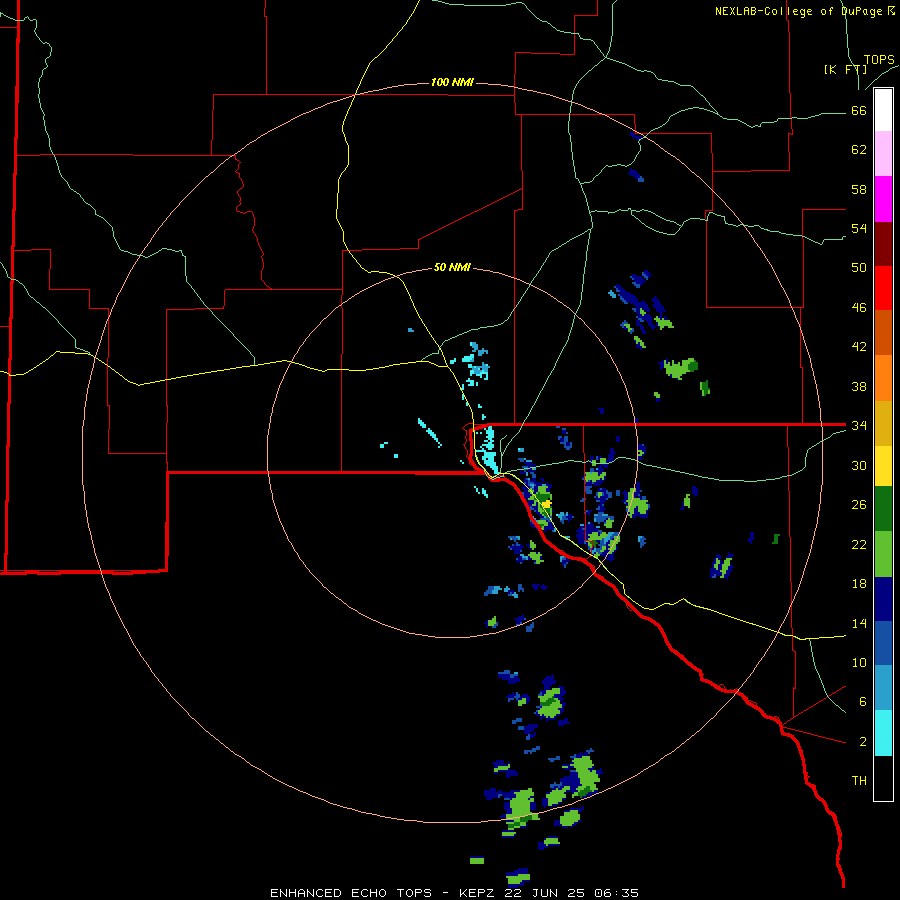Click the [K FT] units label

point(845,69)
